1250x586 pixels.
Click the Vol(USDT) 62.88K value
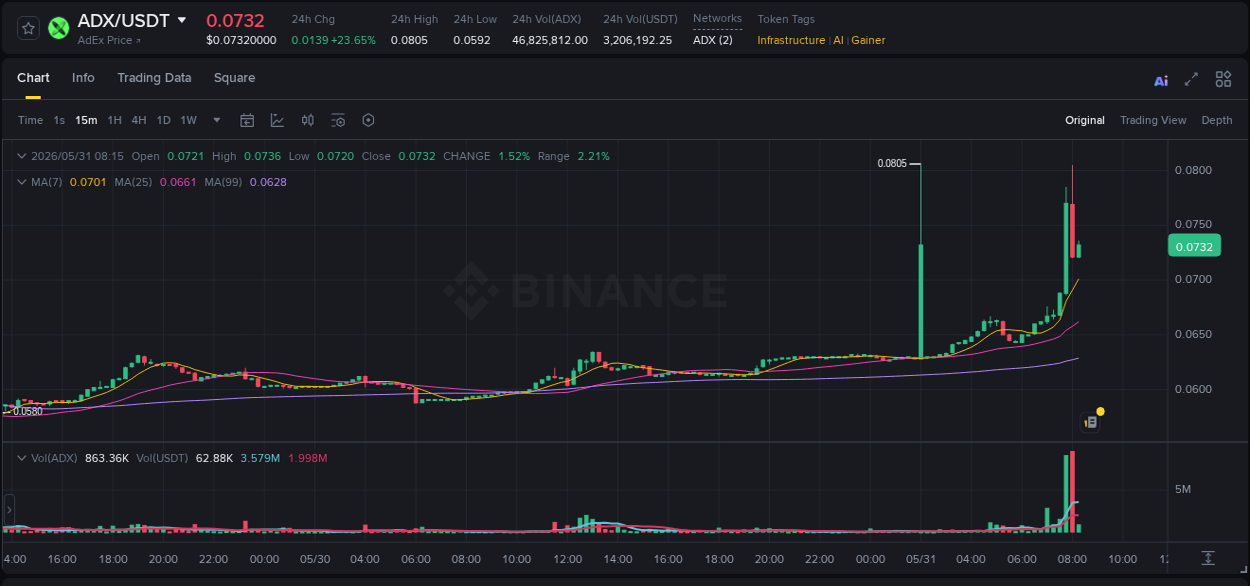point(215,458)
